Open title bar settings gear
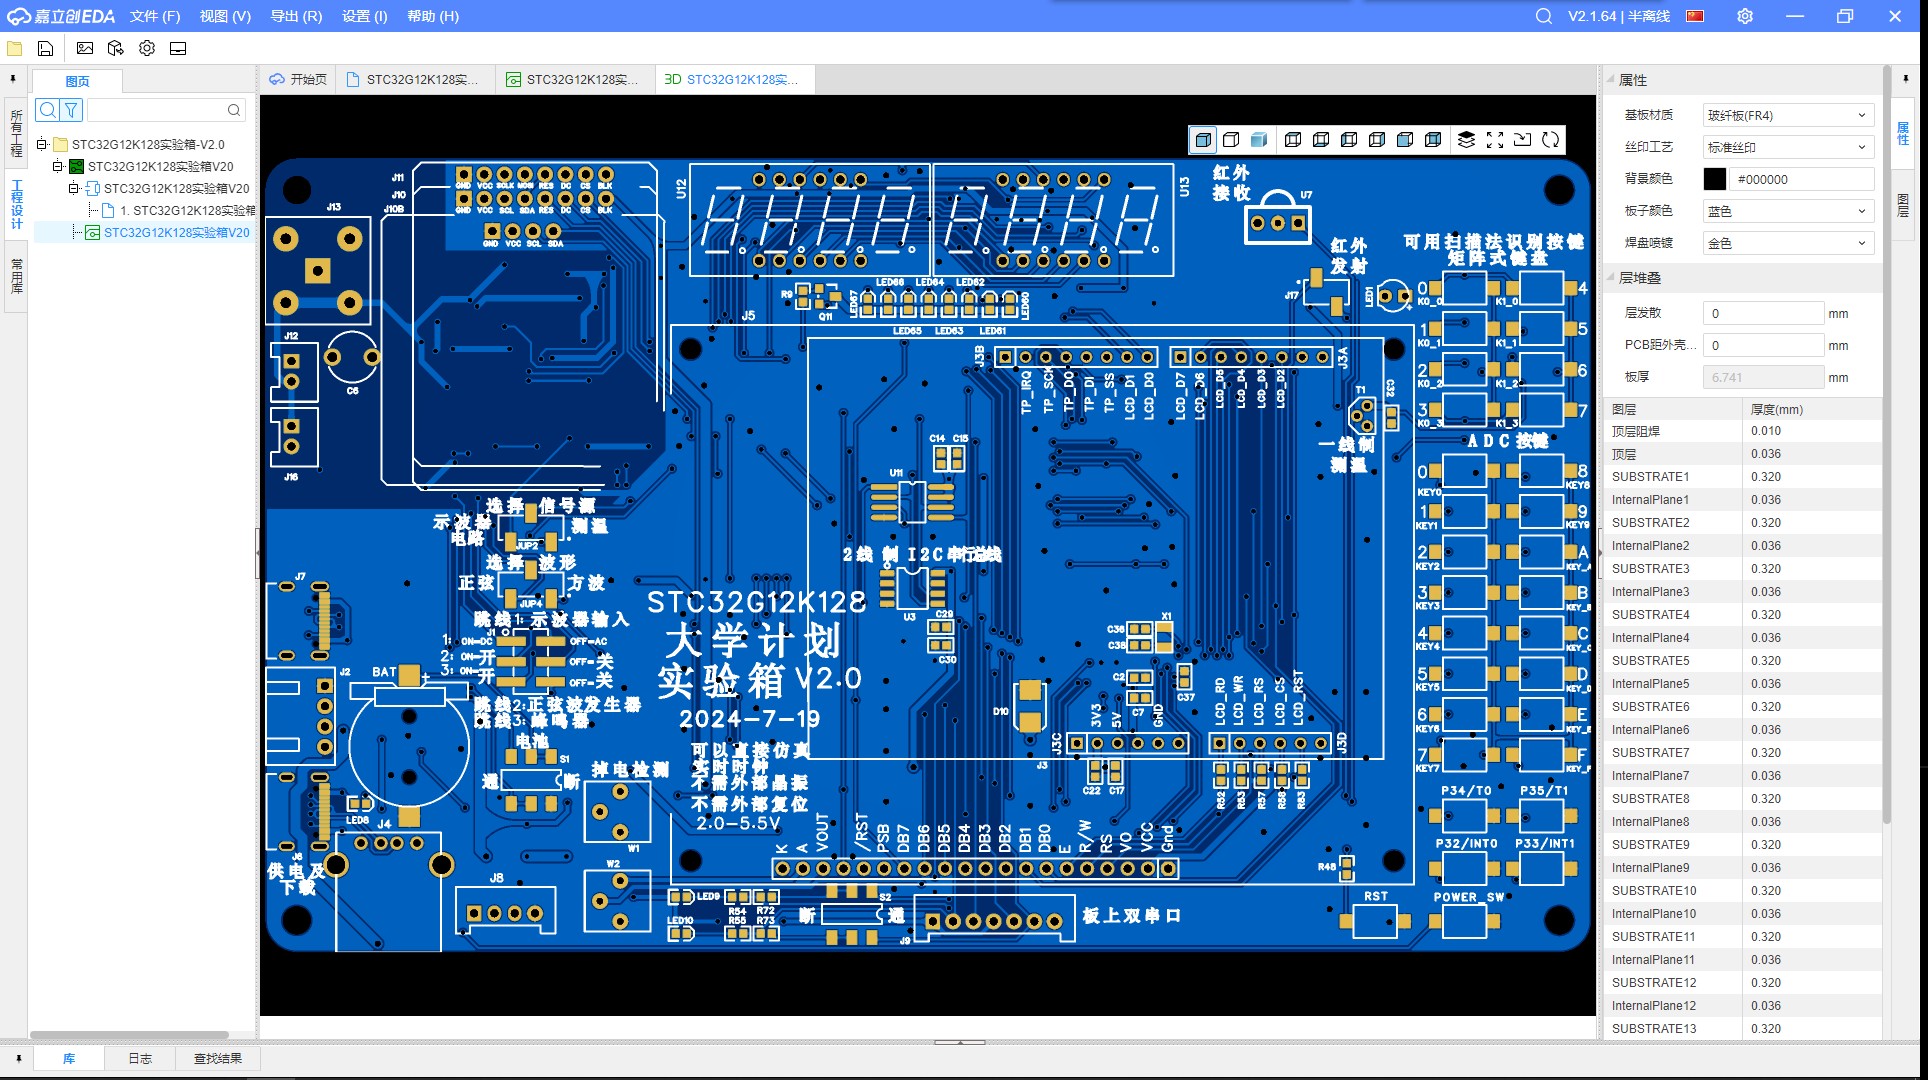Viewport: 1928px width, 1080px height. (x=1745, y=16)
